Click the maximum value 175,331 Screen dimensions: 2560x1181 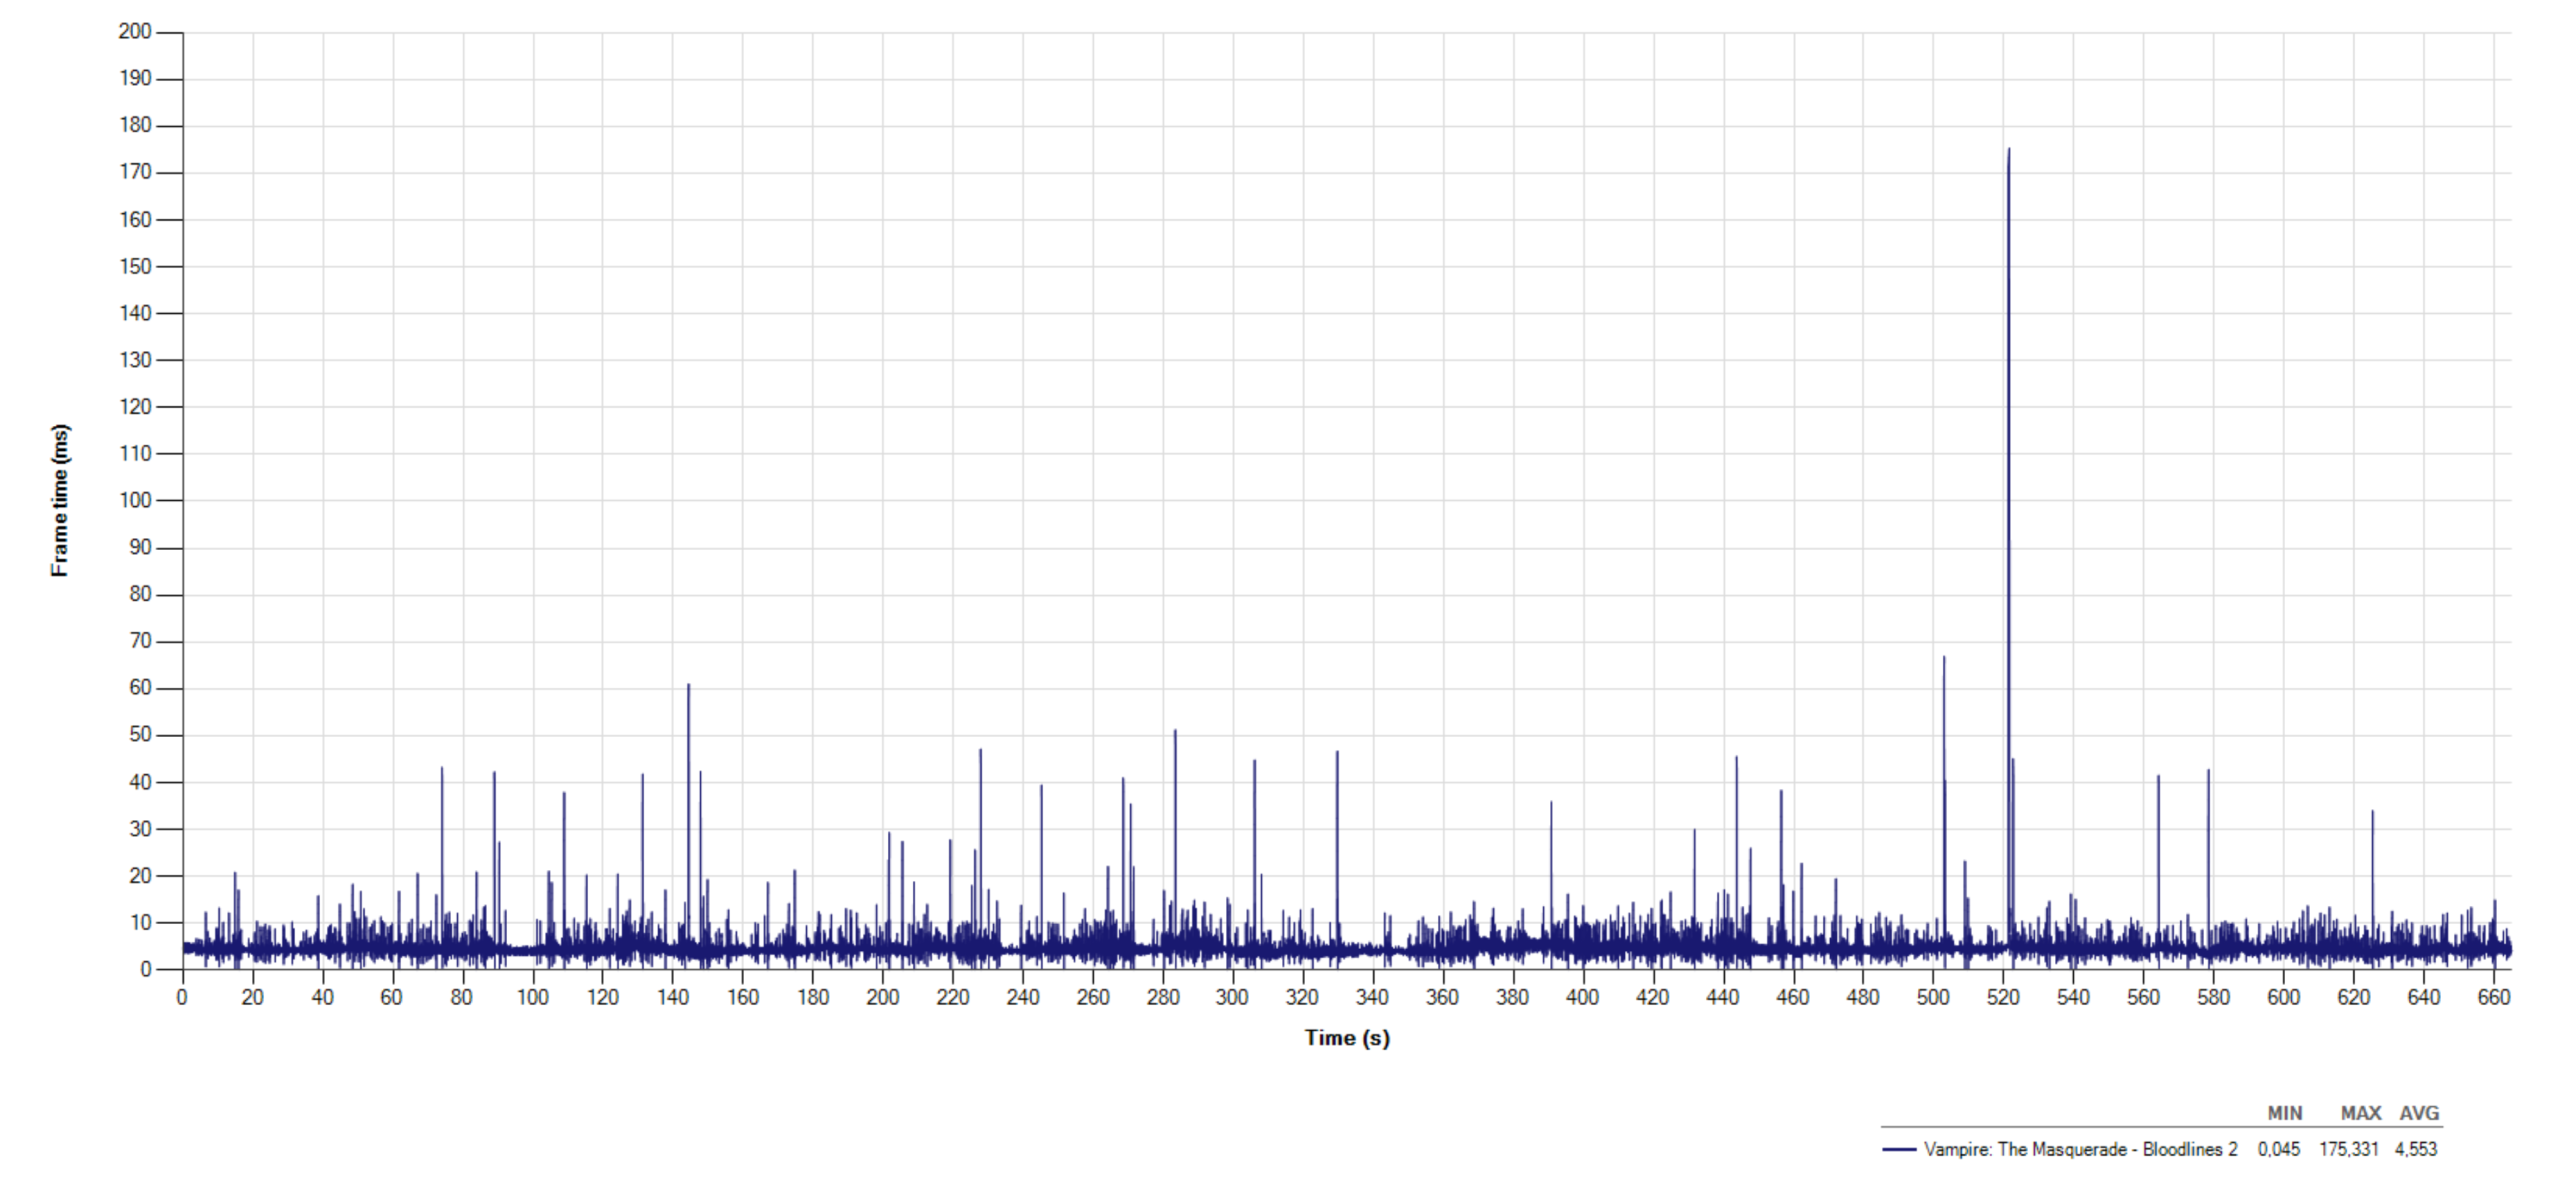pyautogui.click(x=2348, y=1149)
